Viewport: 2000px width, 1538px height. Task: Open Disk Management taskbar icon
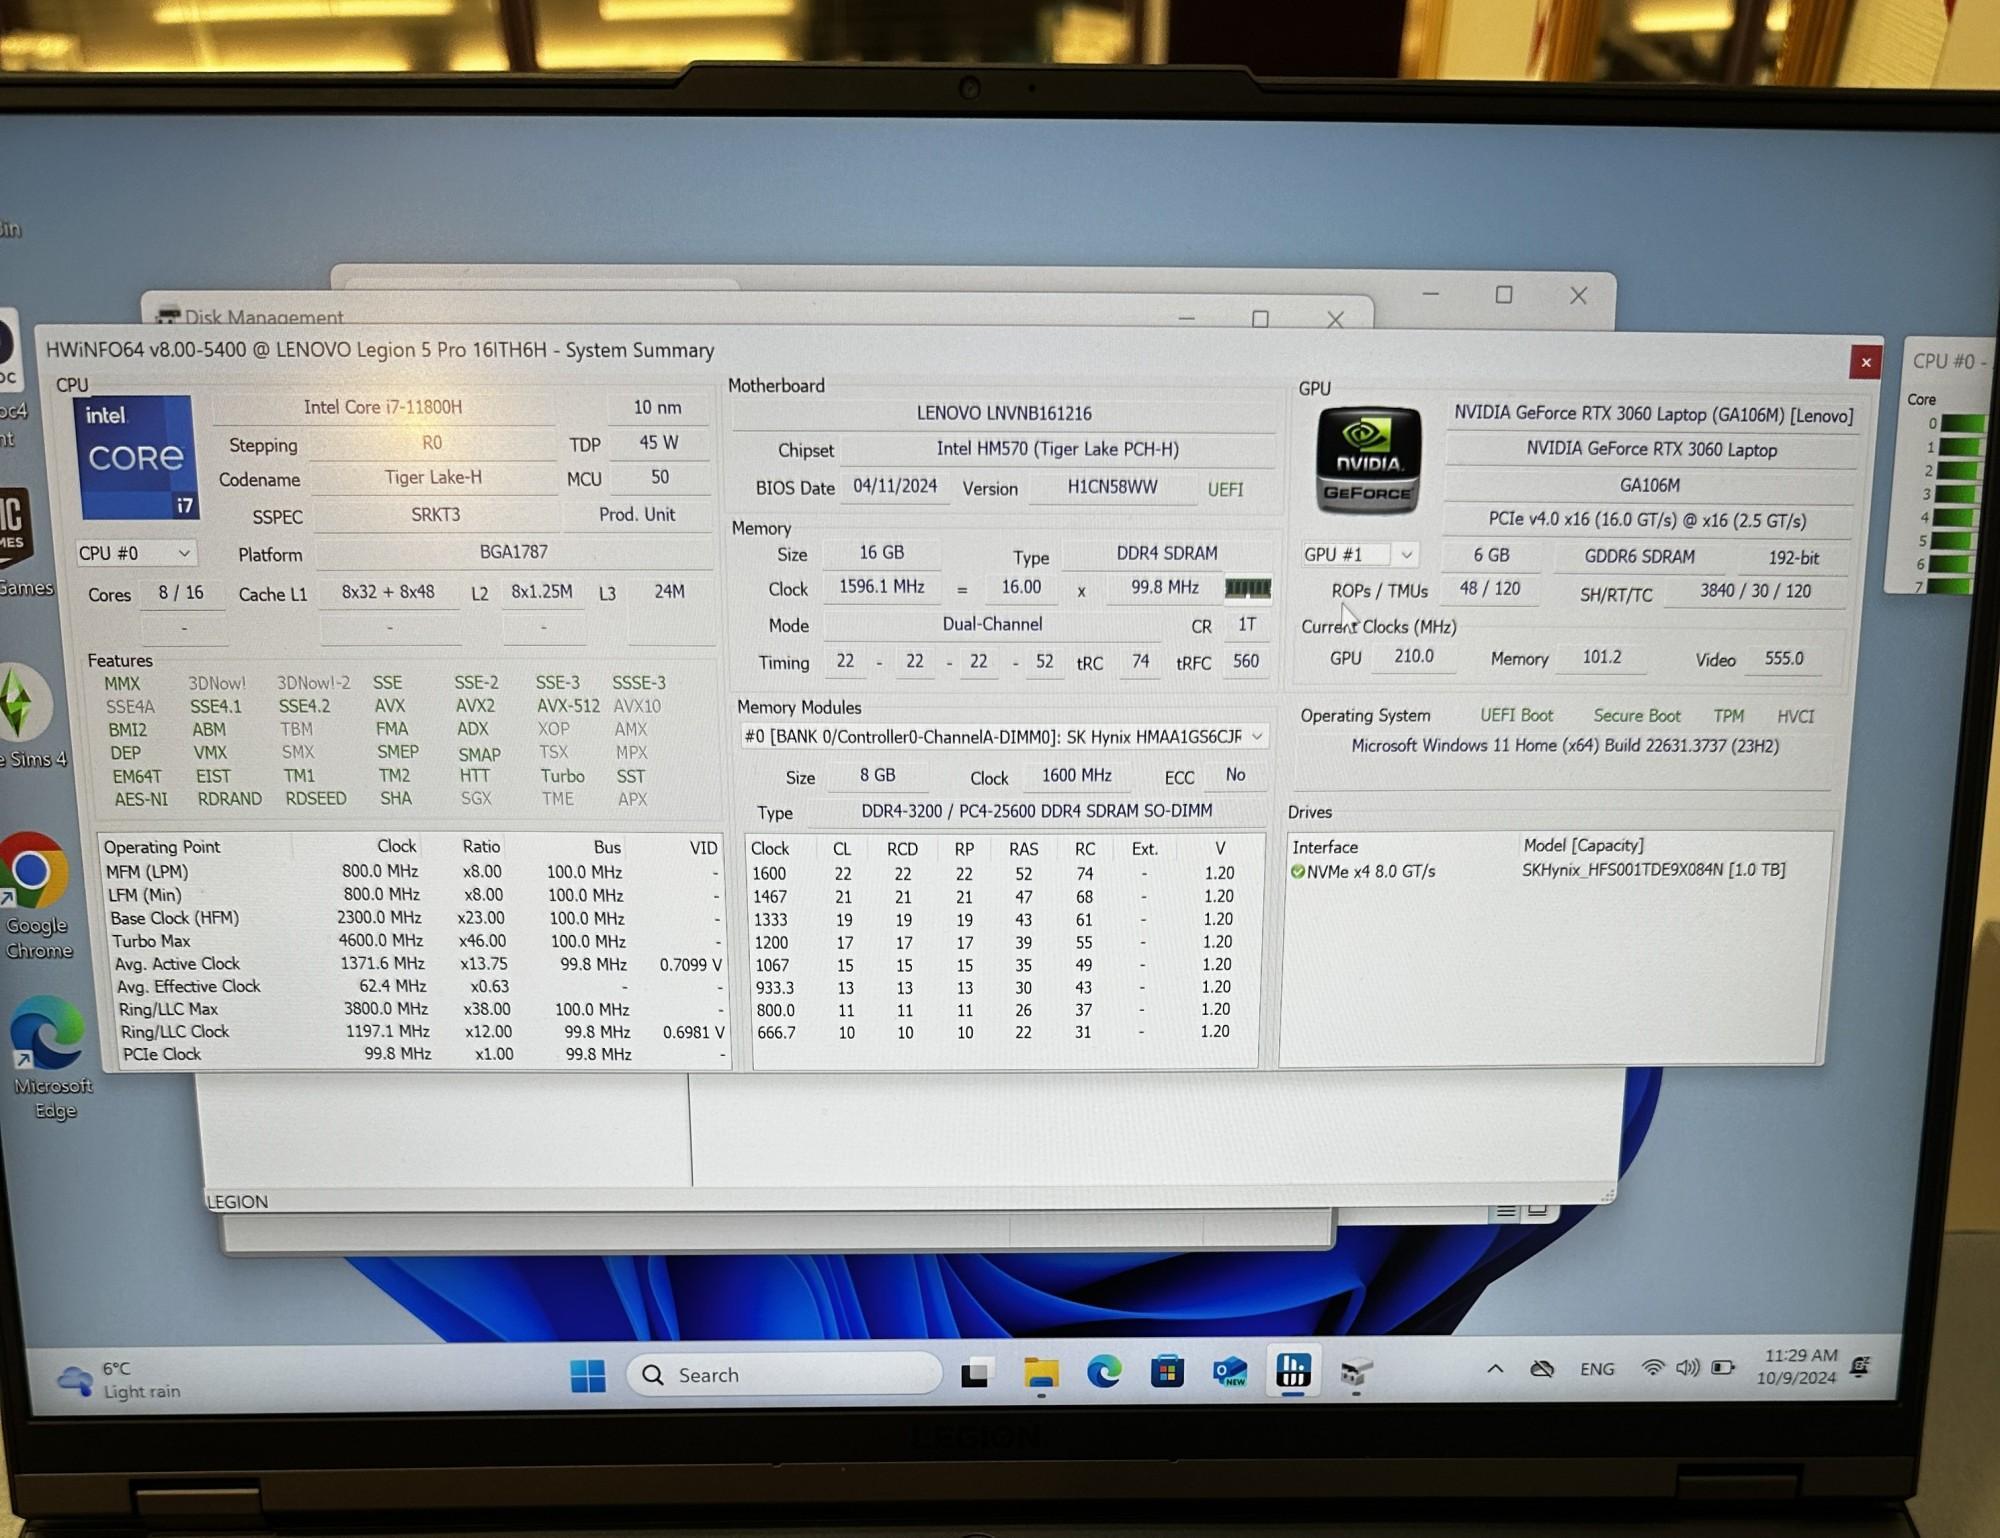pos(1356,1372)
